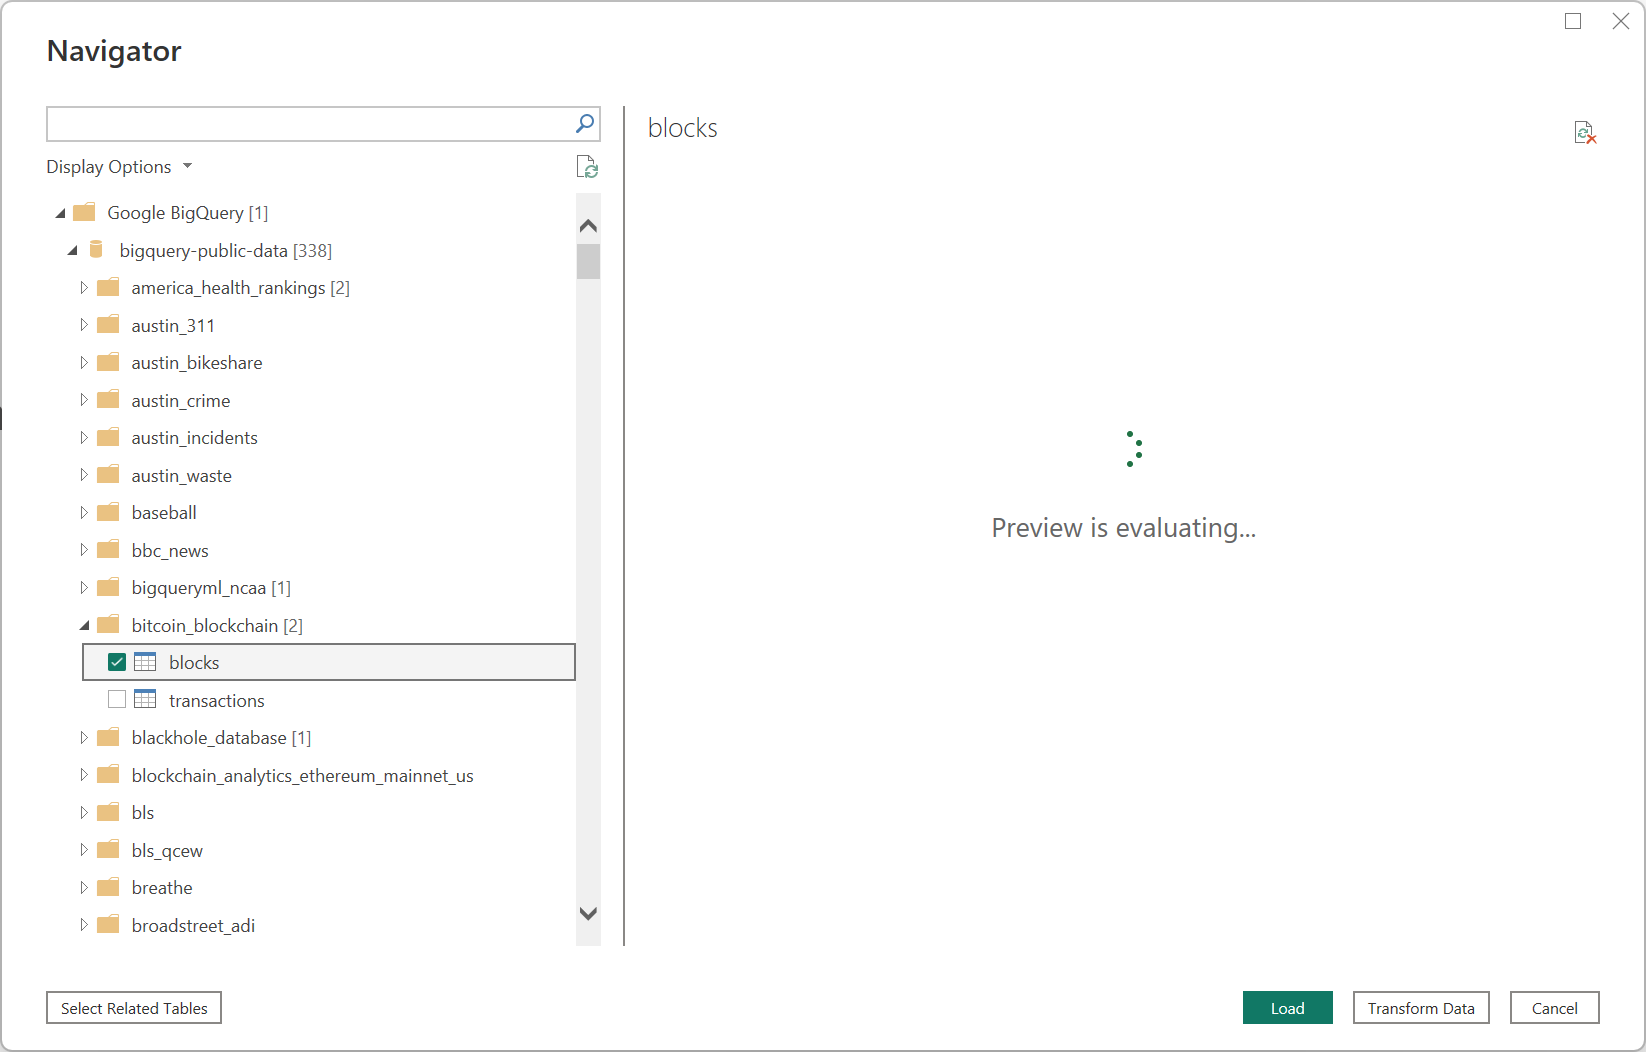Click the bls_qcew folder icon
1646x1052 pixels.
108,850
